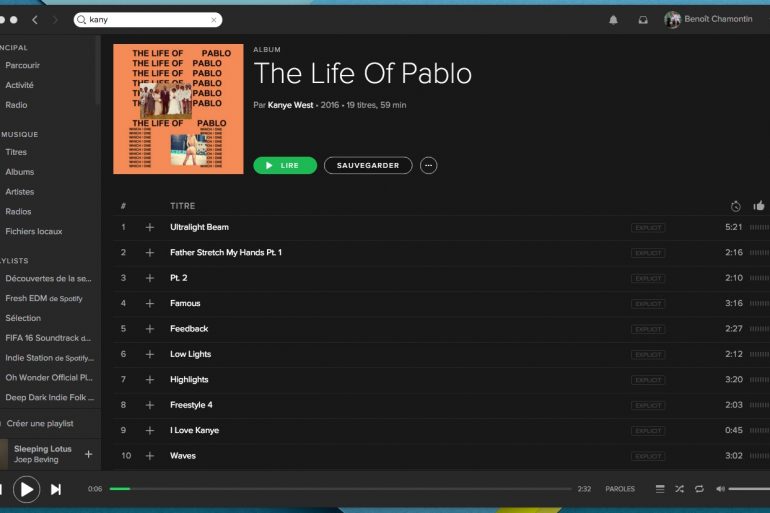Open the play queue list icon
The image size is (770, 513).
pyautogui.click(x=660, y=489)
